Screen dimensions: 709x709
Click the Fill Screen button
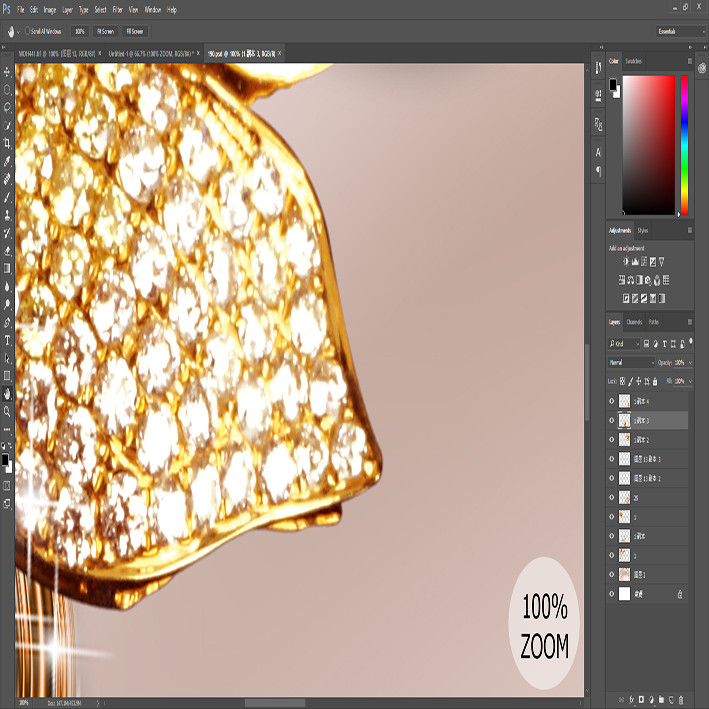135,31
